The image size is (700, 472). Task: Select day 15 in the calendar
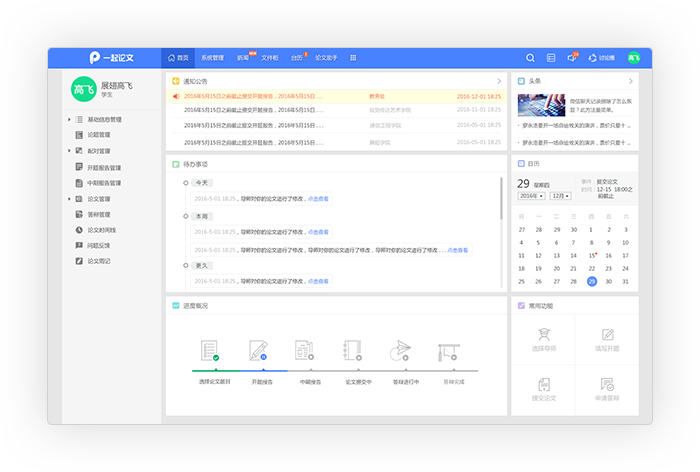pyautogui.click(x=592, y=255)
